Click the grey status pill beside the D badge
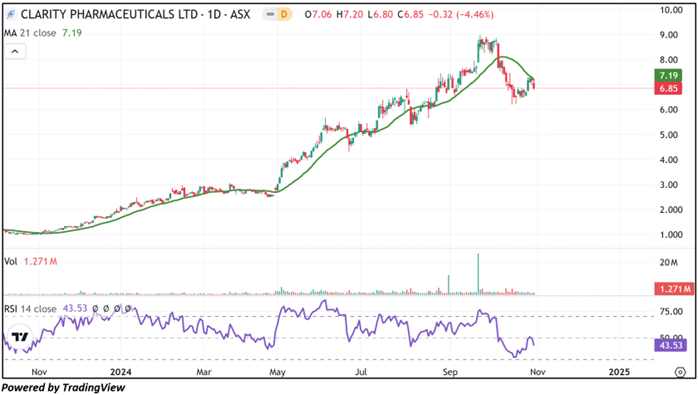This screenshot has height=395, width=698. point(270,15)
